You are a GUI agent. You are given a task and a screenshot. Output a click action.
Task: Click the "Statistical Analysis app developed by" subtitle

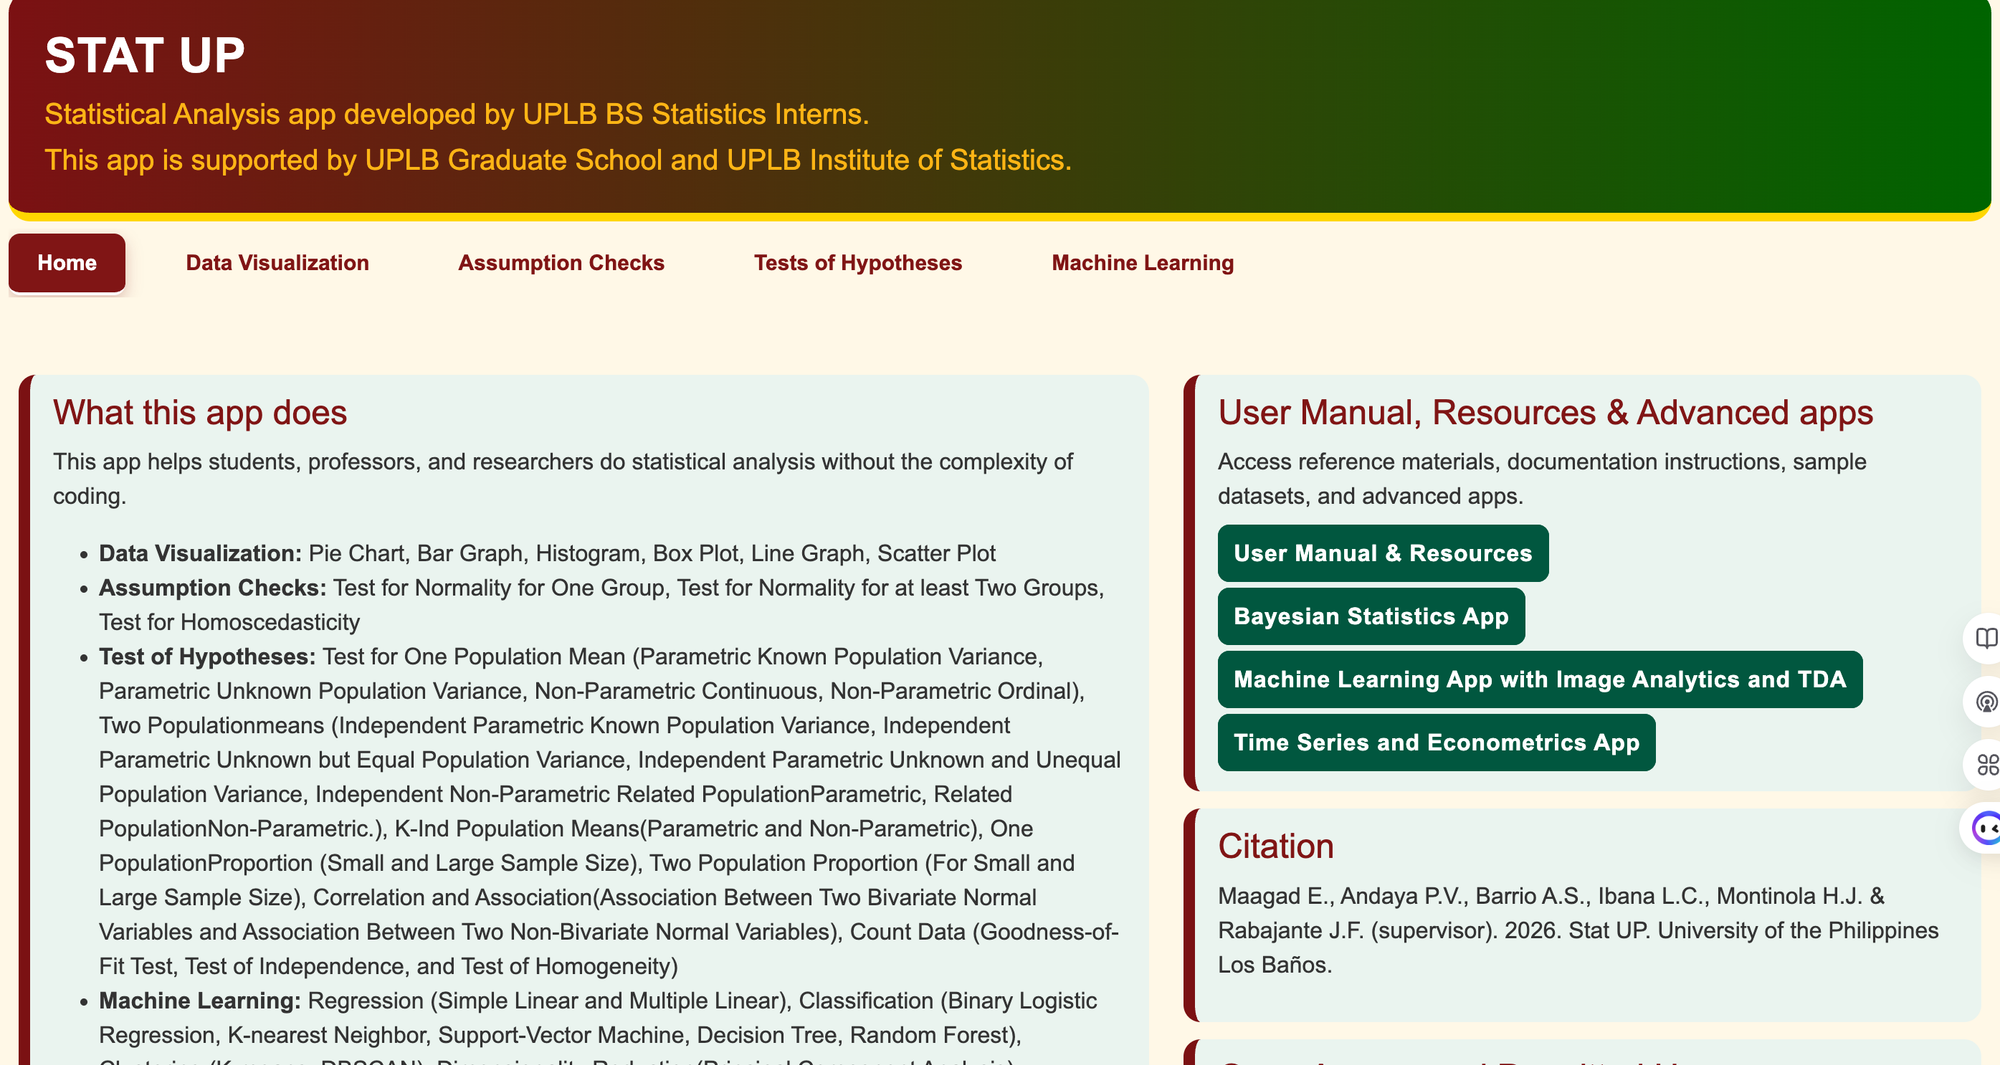457,114
